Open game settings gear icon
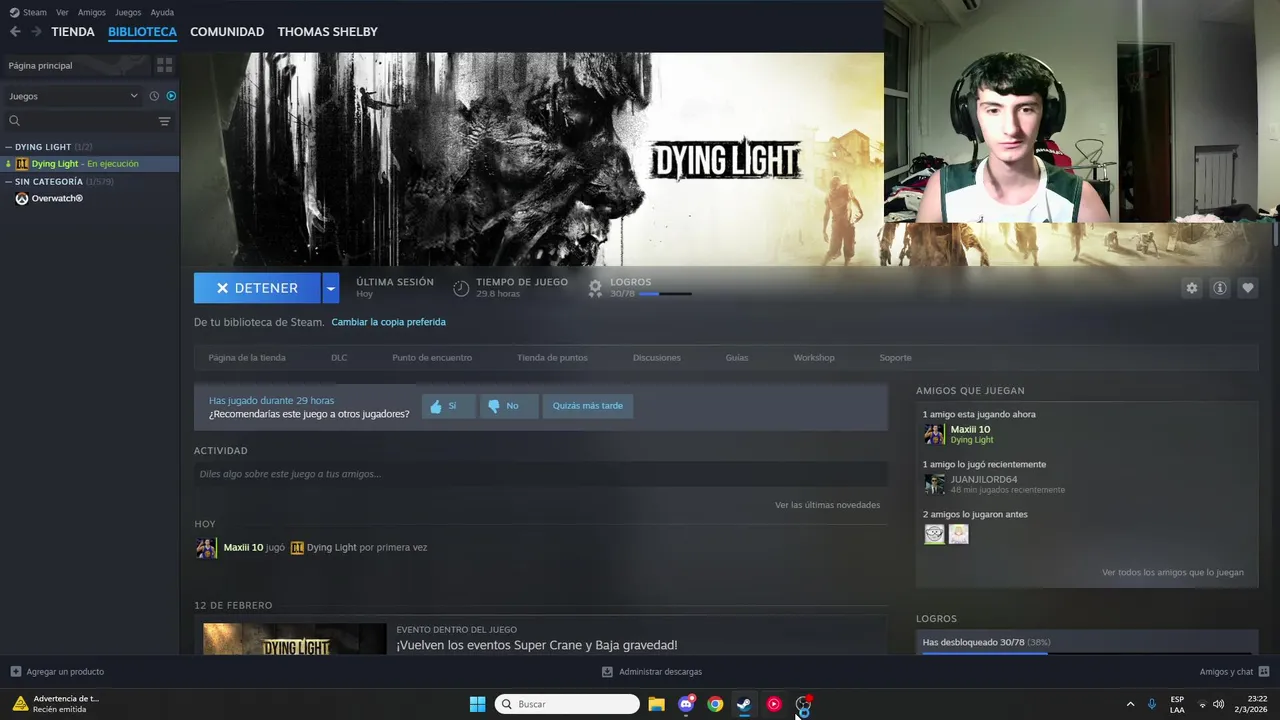Viewport: 1280px width, 720px height. point(1191,288)
